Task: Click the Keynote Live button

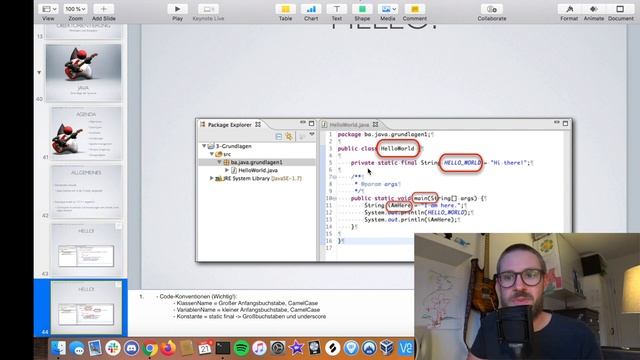Action: (x=208, y=9)
